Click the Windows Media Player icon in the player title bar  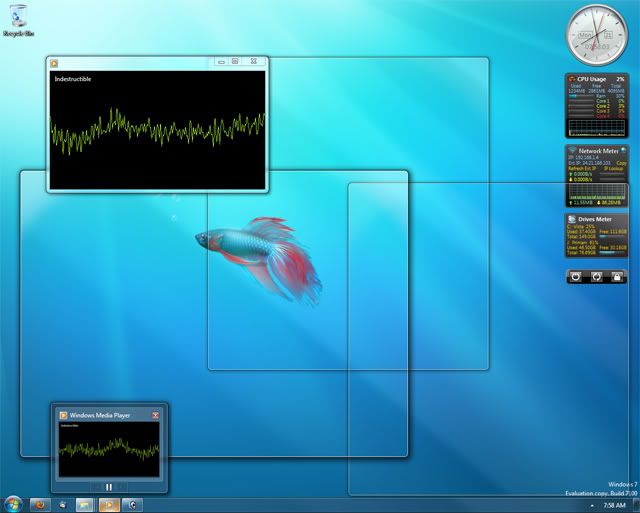click(x=55, y=63)
